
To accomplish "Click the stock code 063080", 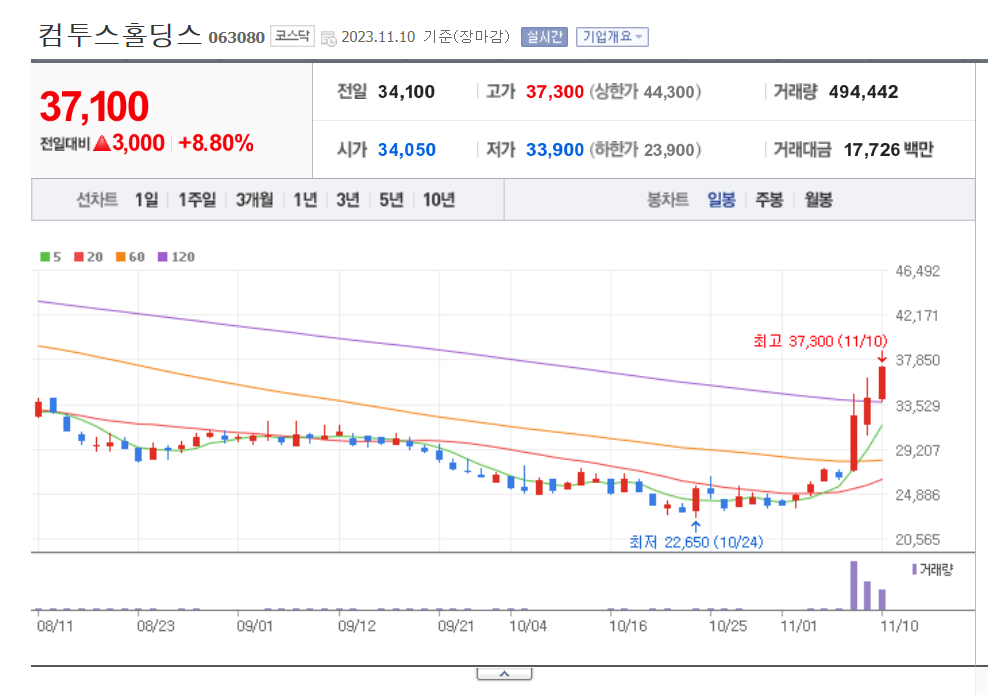I will click(236, 38).
